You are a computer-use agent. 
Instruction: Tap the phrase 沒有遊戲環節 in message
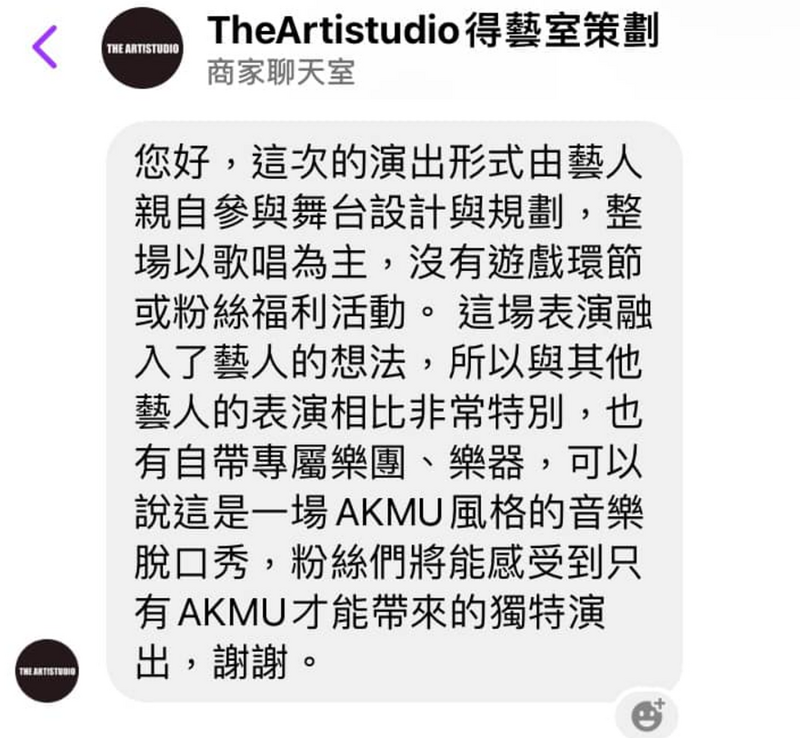(526, 262)
